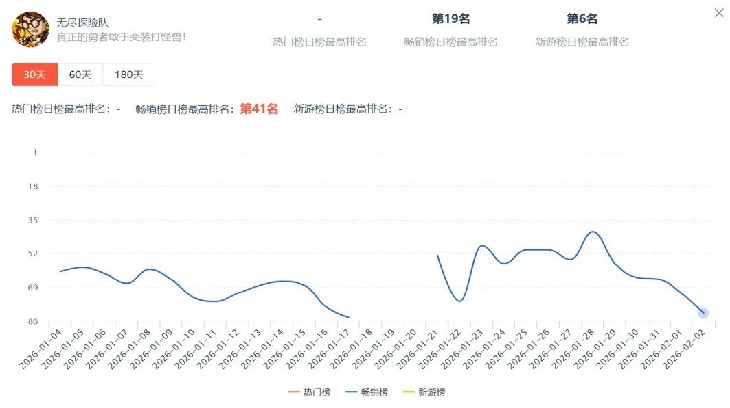Select the 60天 time range tab

[79, 74]
